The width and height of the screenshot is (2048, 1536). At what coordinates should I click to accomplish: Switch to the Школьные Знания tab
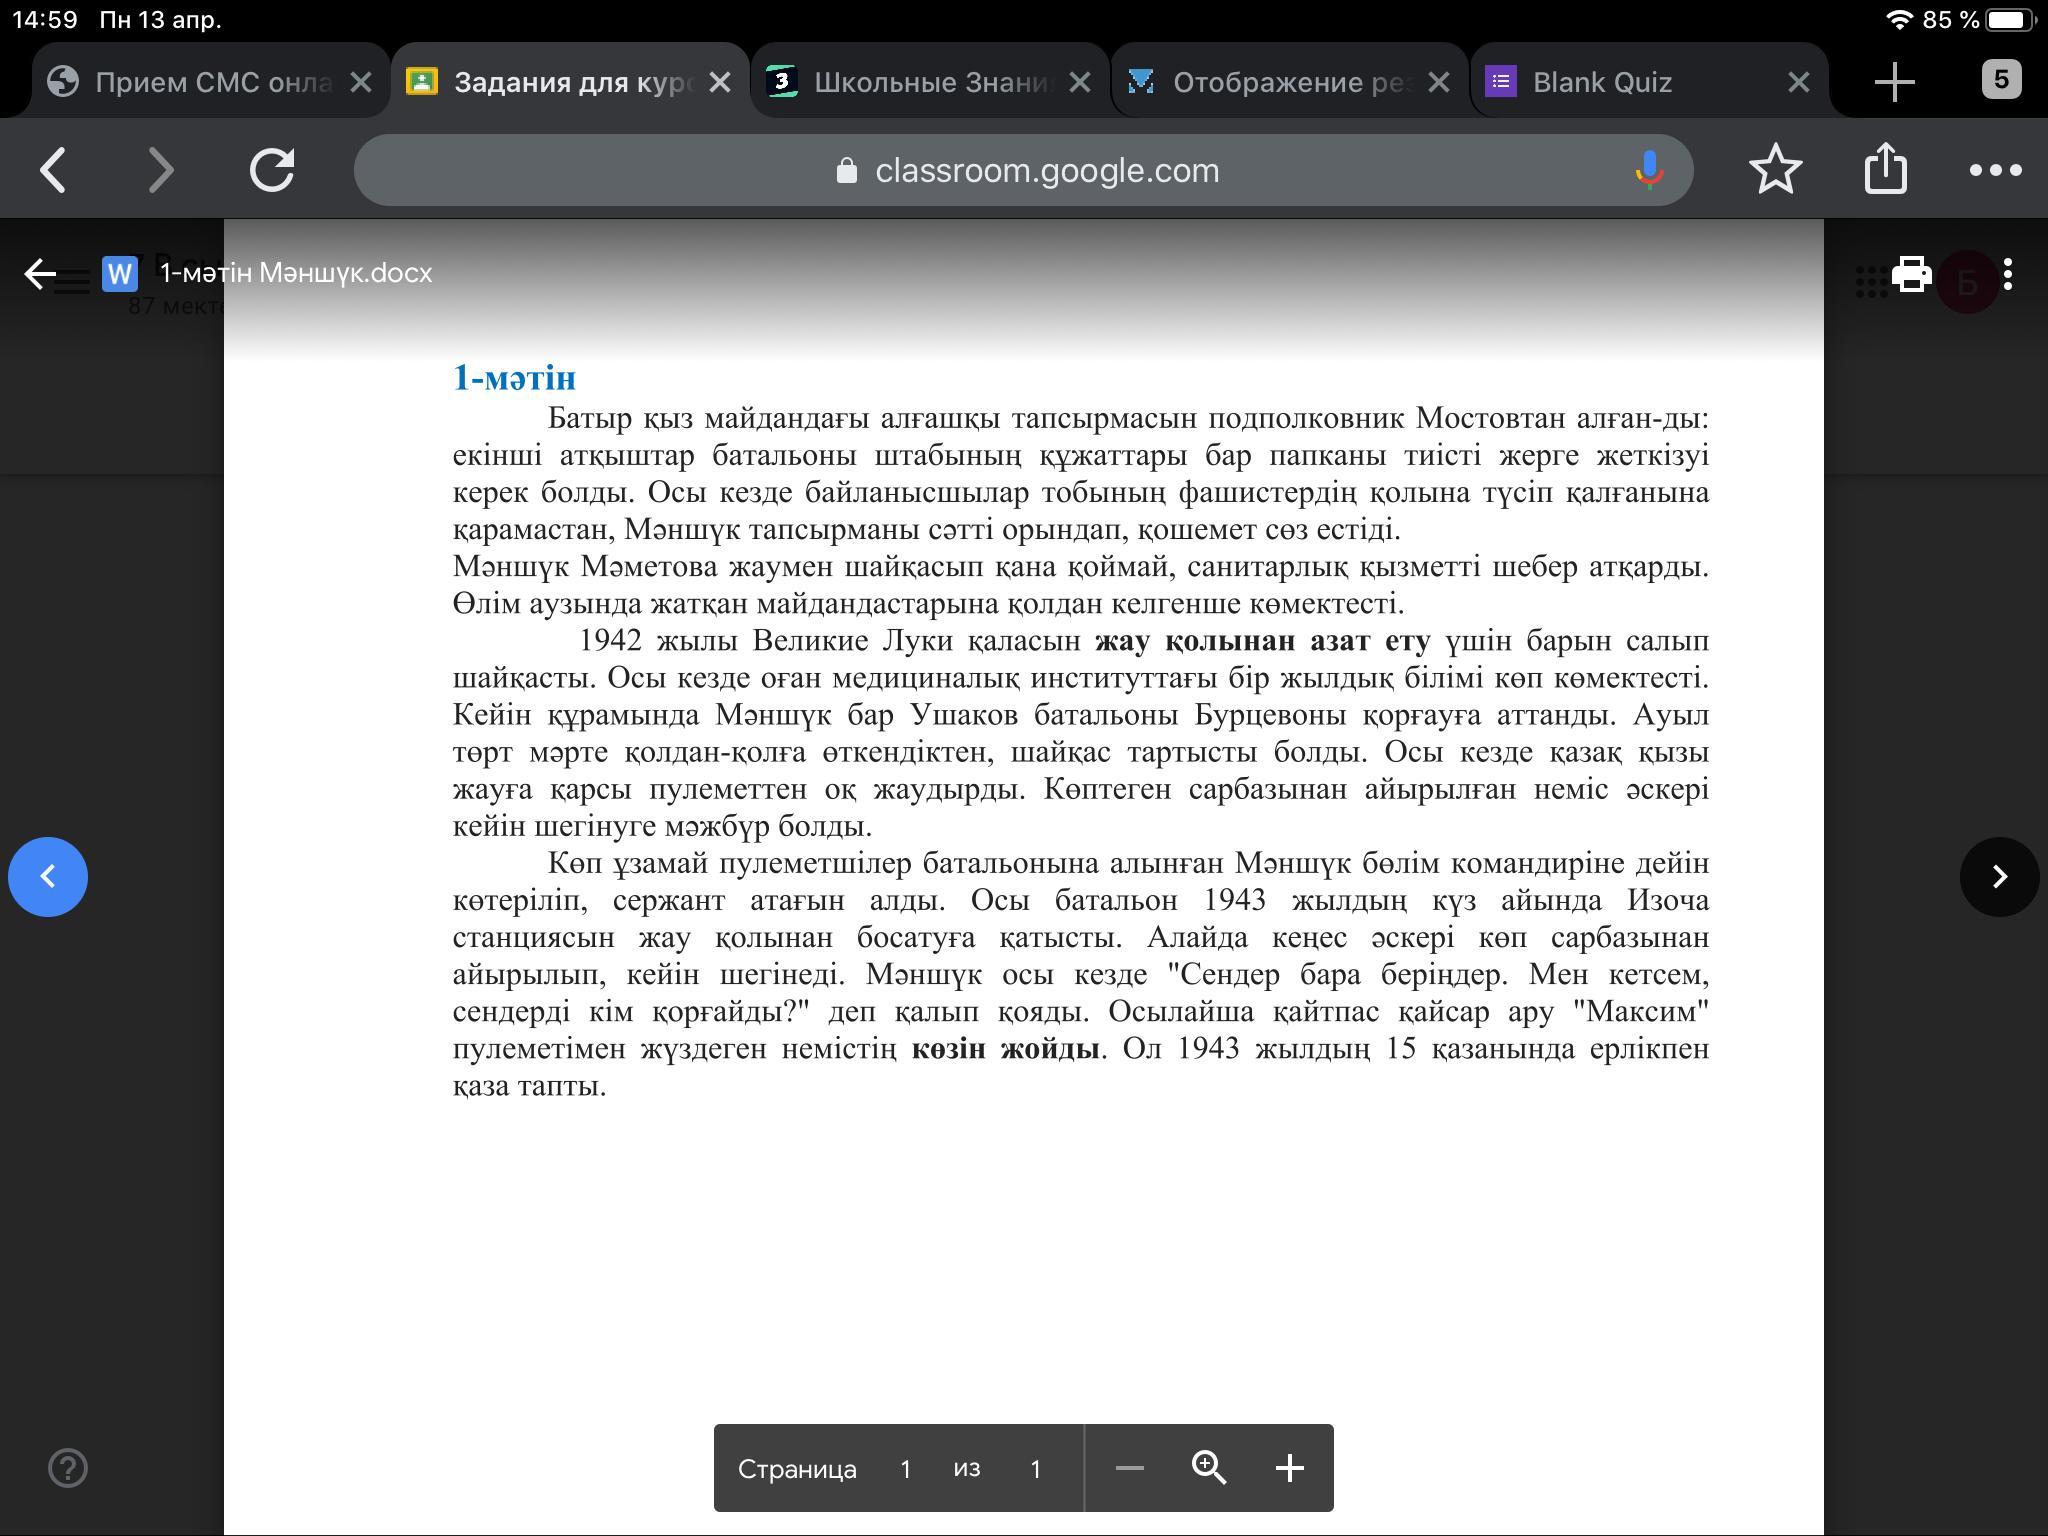pyautogui.click(x=930, y=82)
